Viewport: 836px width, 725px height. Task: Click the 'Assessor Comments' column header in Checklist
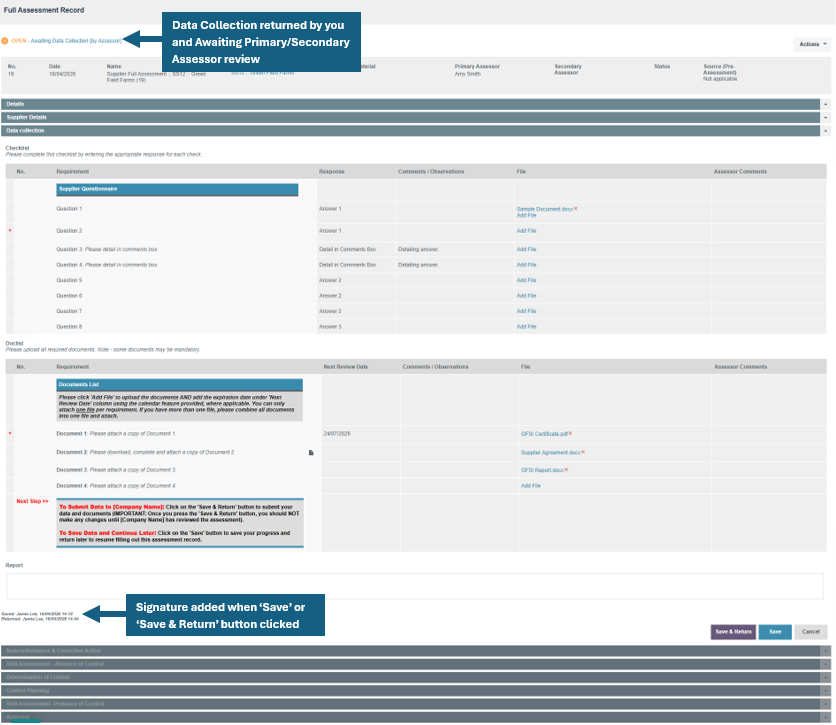[x=740, y=172]
